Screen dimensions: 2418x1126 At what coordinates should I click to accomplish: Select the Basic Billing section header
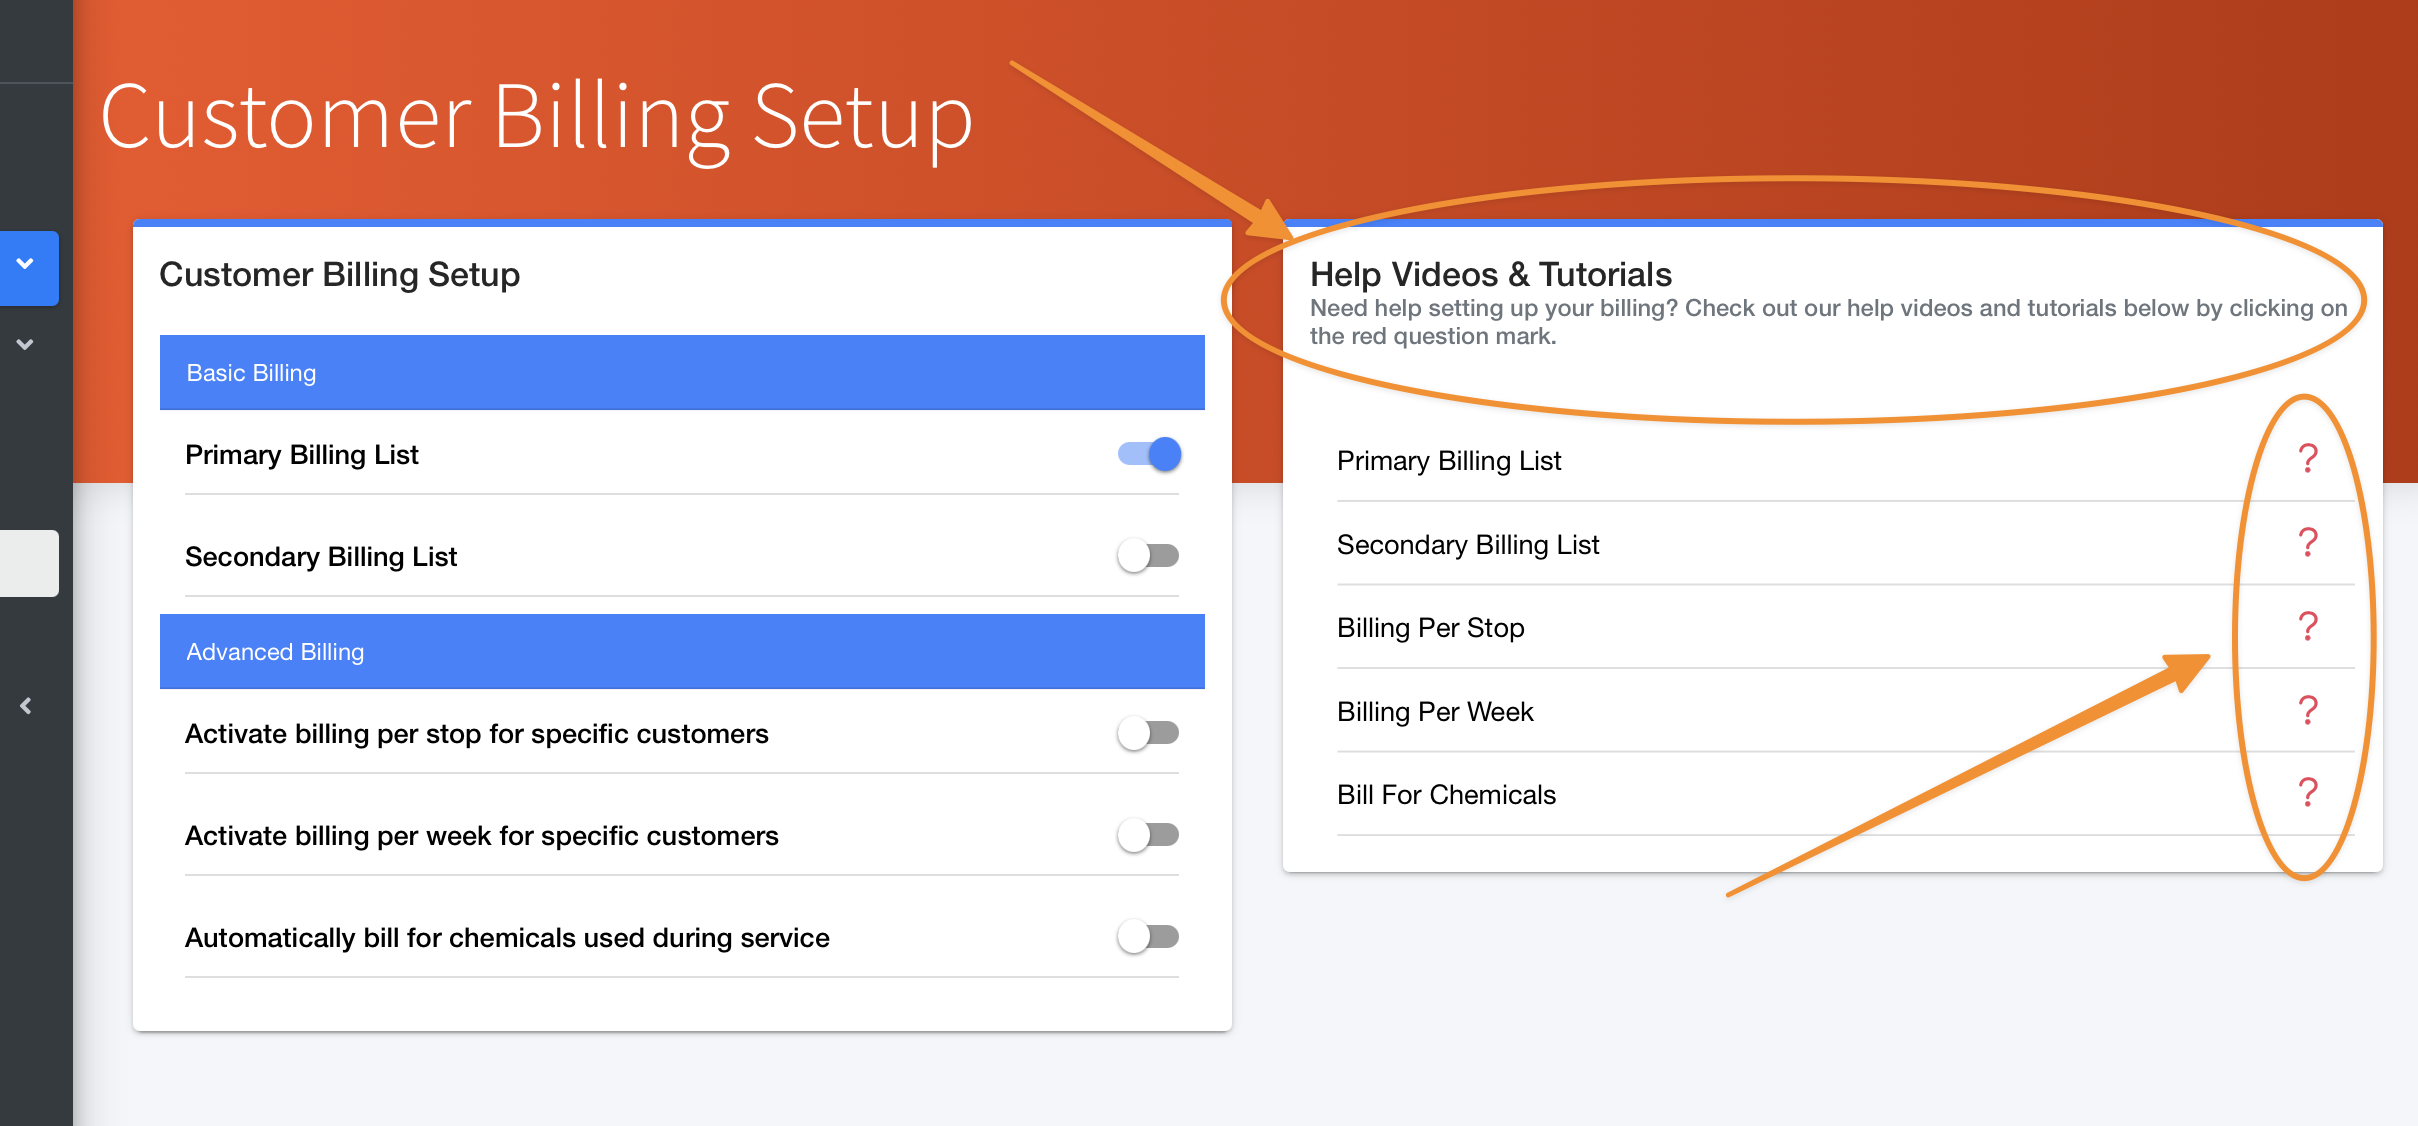(x=682, y=373)
